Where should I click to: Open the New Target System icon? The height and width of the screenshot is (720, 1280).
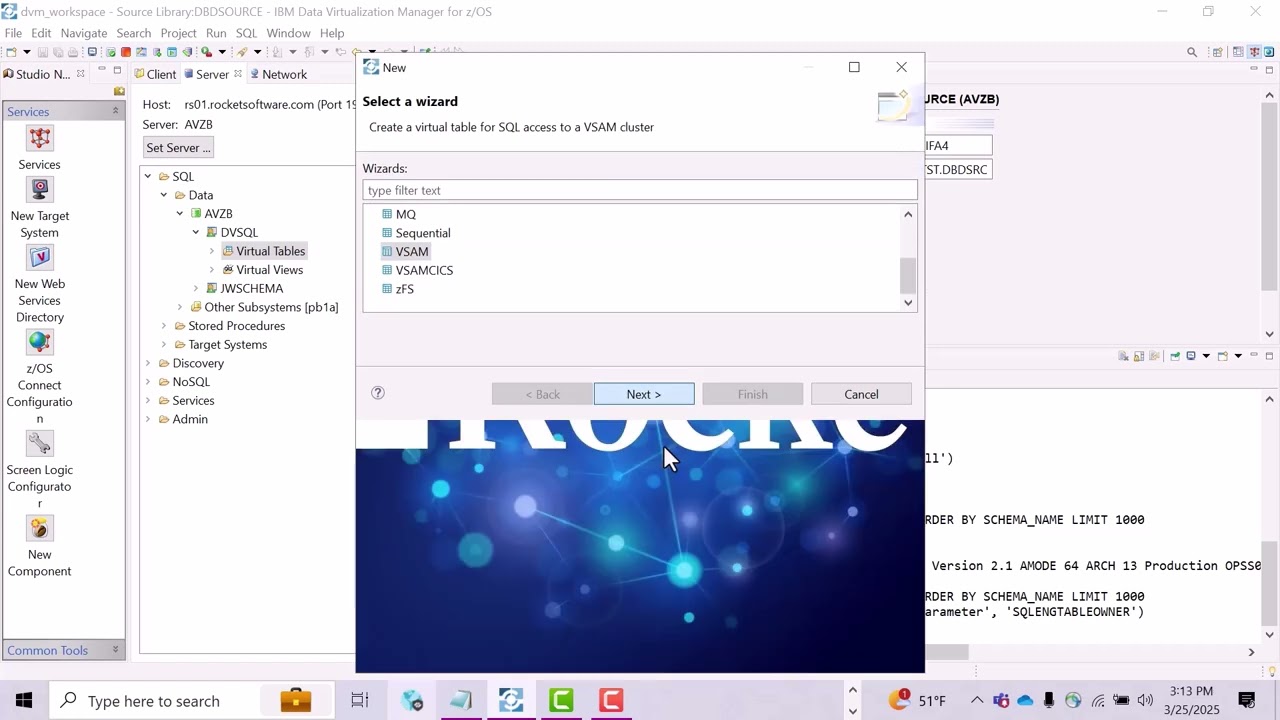(x=40, y=189)
